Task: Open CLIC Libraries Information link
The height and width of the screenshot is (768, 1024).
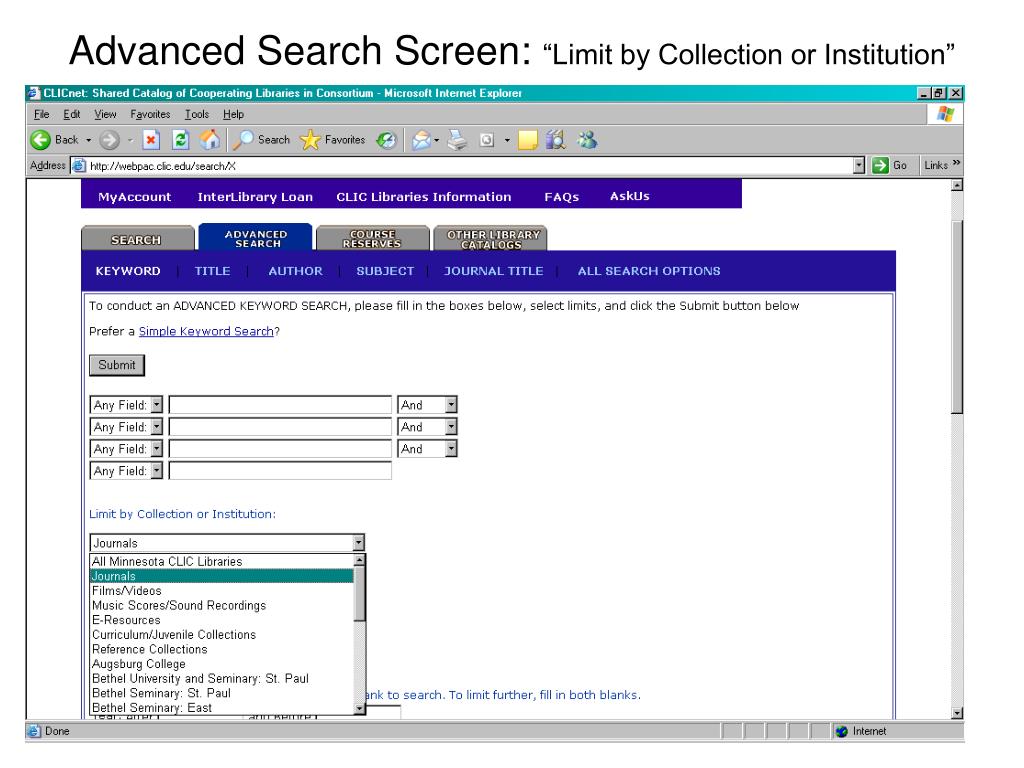Action: coord(424,197)
